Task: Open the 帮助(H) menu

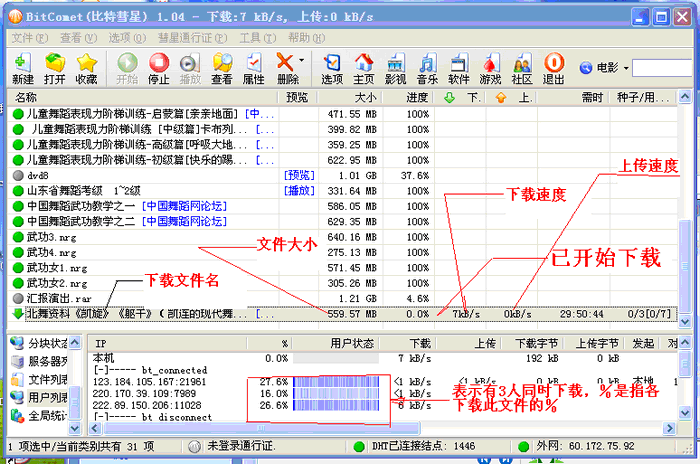Action: 306,38
